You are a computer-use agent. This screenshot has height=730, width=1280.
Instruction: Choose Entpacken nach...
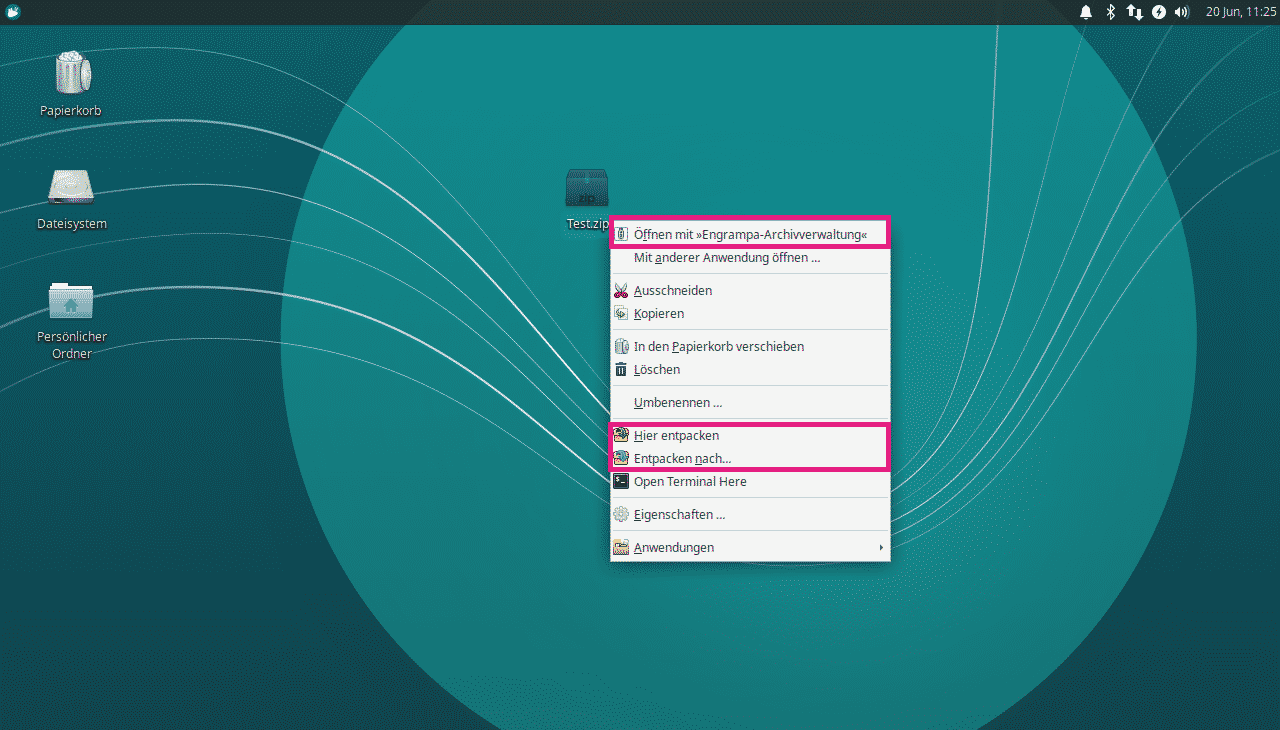[x=750, y=458]
